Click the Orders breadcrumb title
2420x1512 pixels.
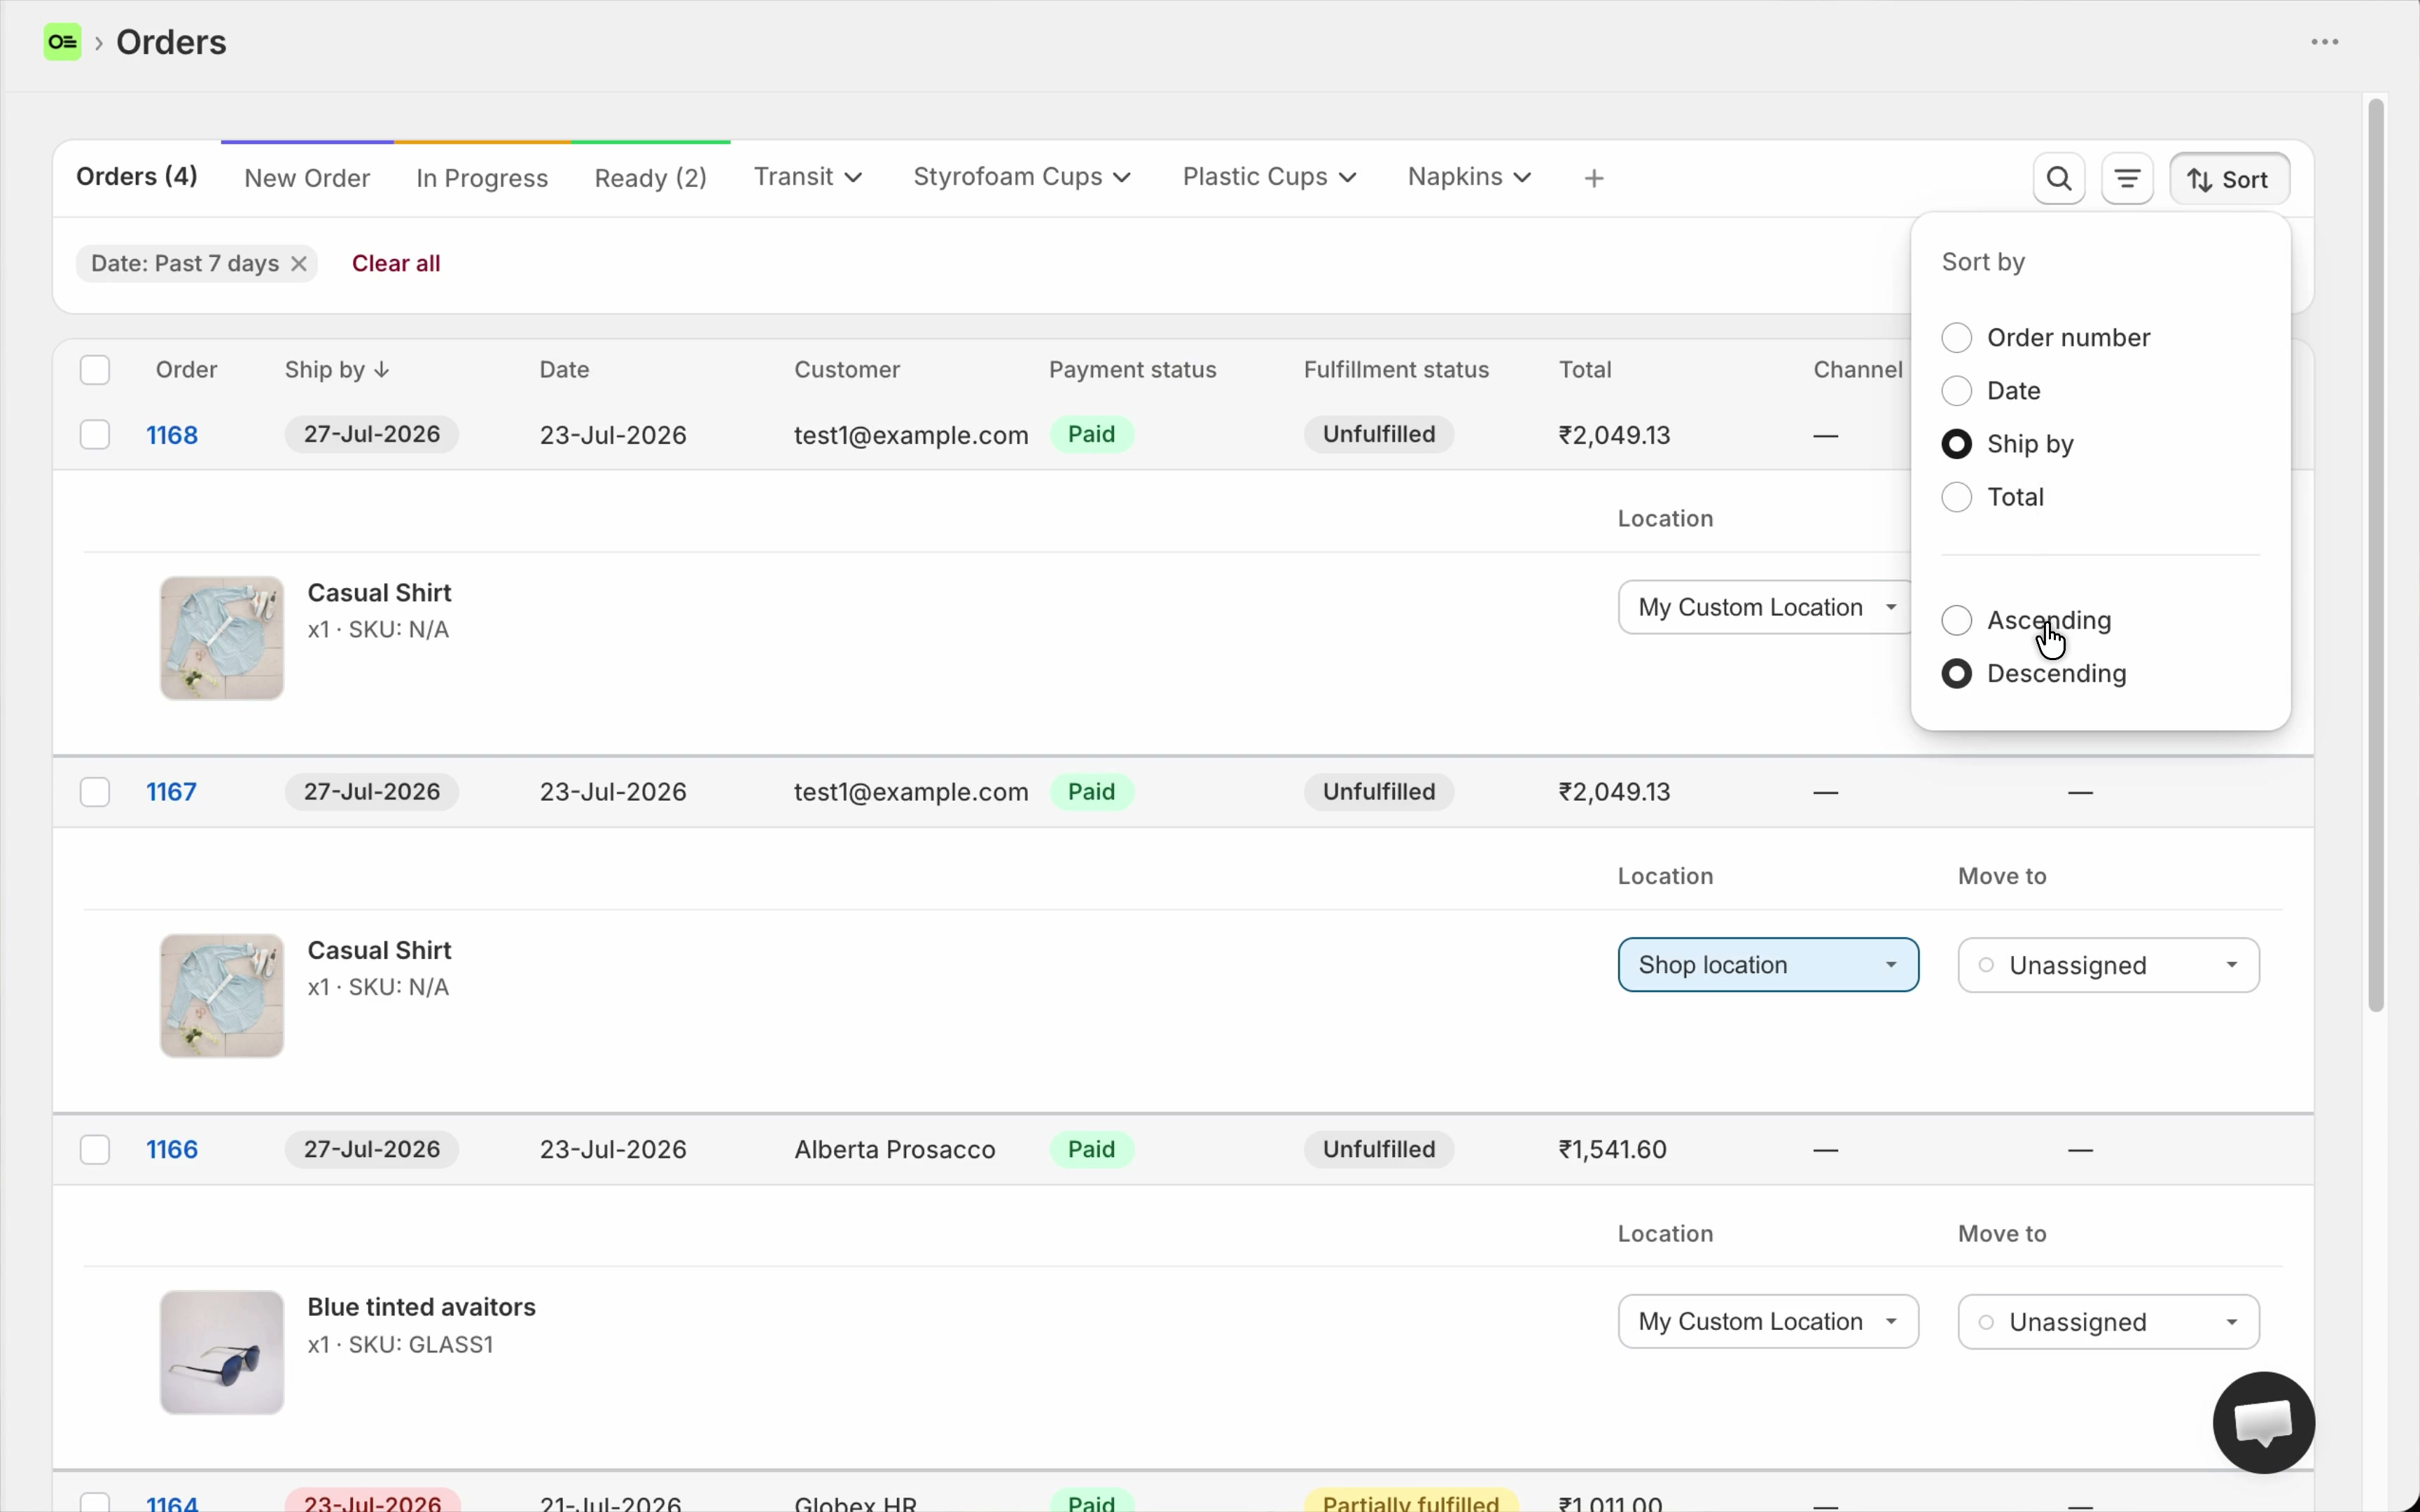171,42
